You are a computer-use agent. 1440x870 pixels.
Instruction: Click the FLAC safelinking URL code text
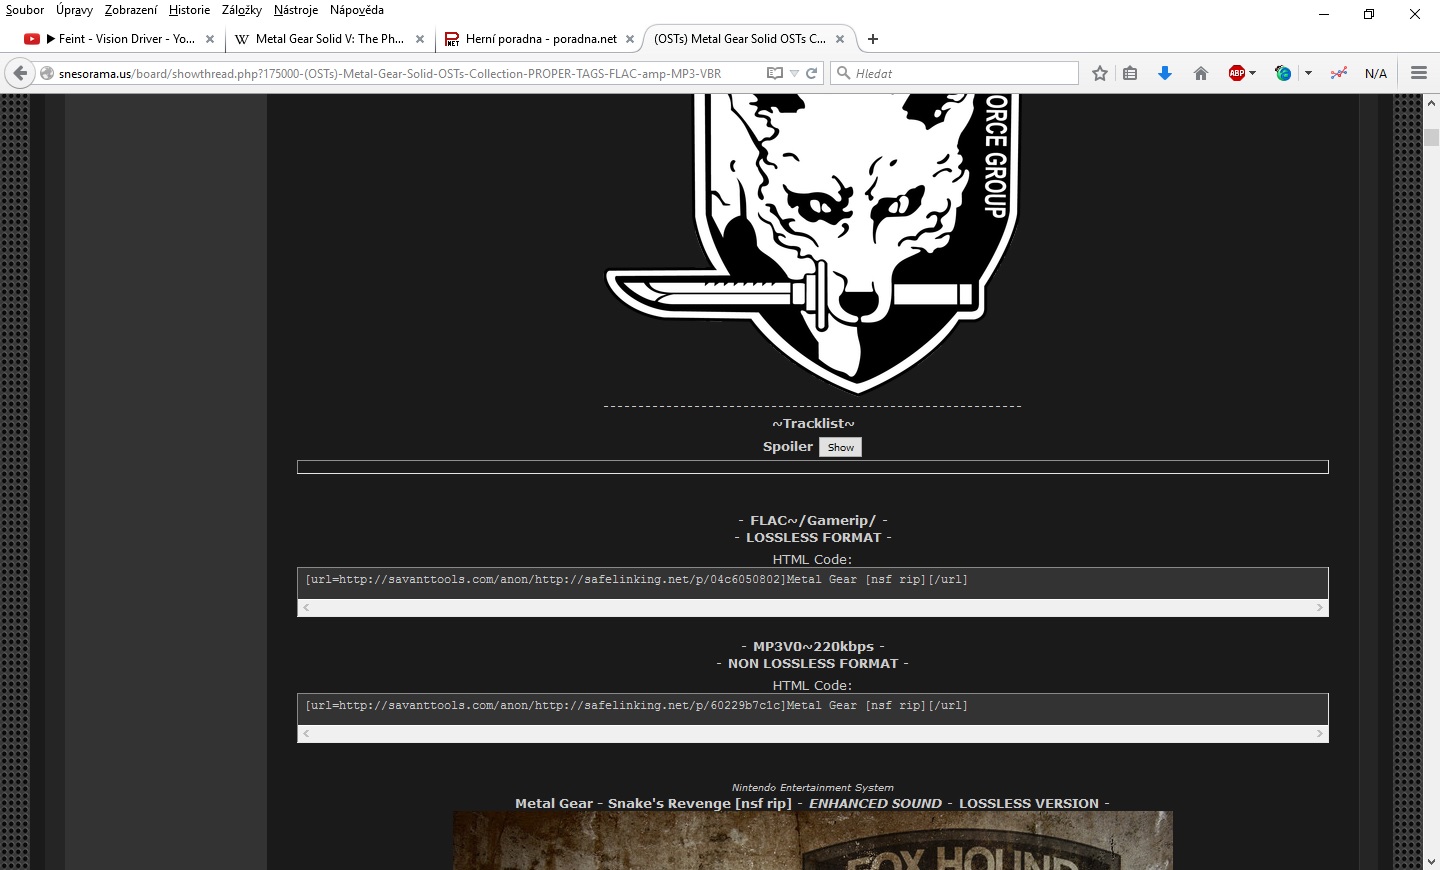click(636, 580)
